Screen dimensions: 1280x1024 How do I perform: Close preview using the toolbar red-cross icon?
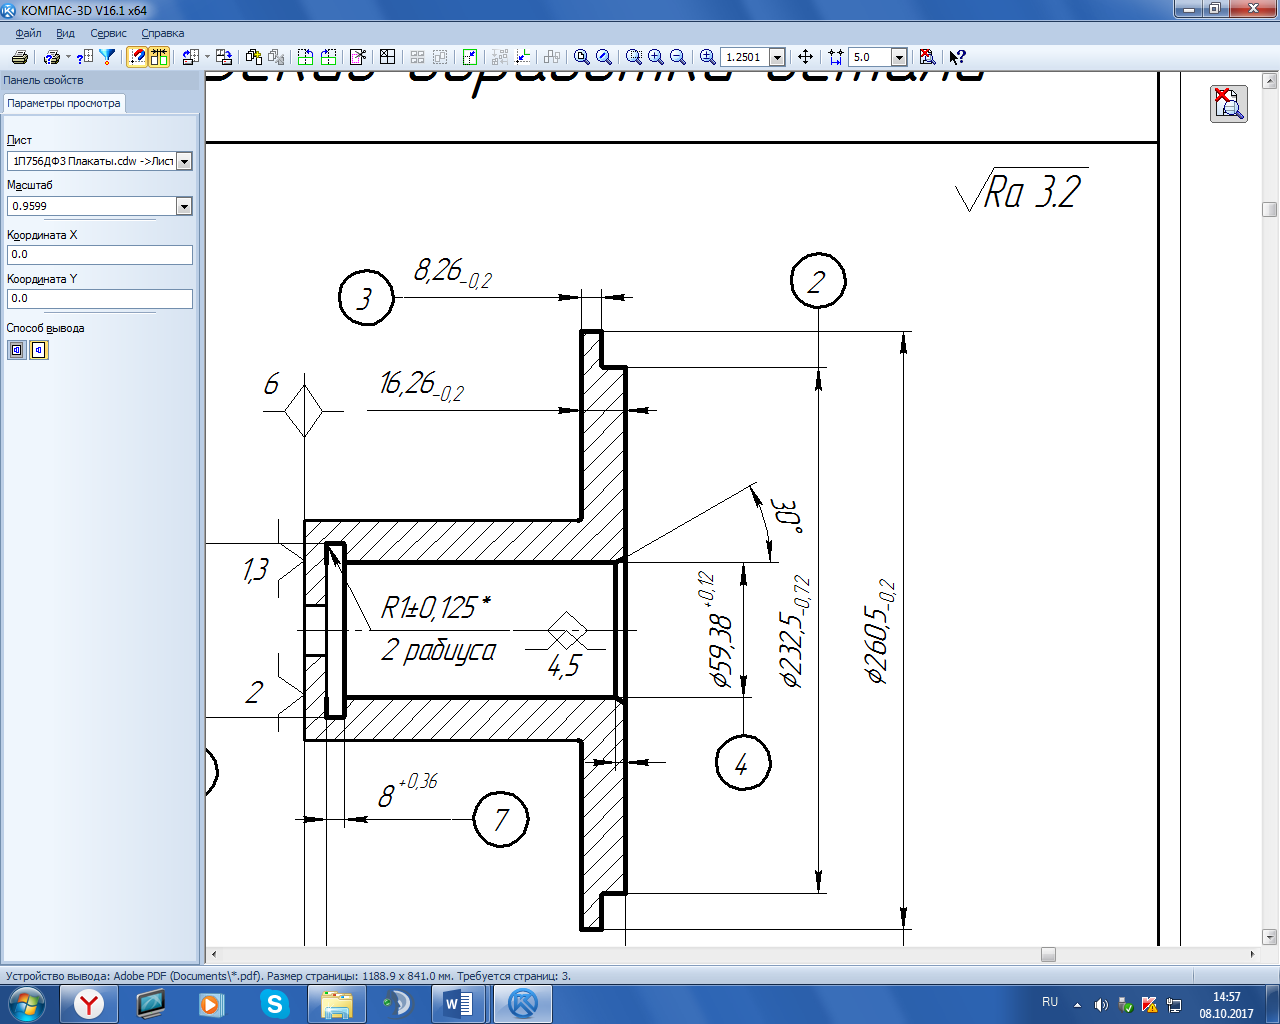coord(927,57)
